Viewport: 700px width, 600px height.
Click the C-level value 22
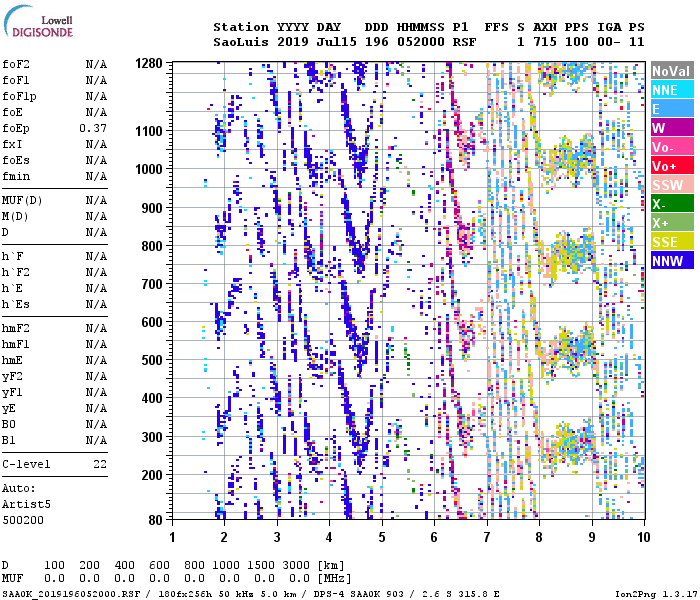click(x=100, y=464)
